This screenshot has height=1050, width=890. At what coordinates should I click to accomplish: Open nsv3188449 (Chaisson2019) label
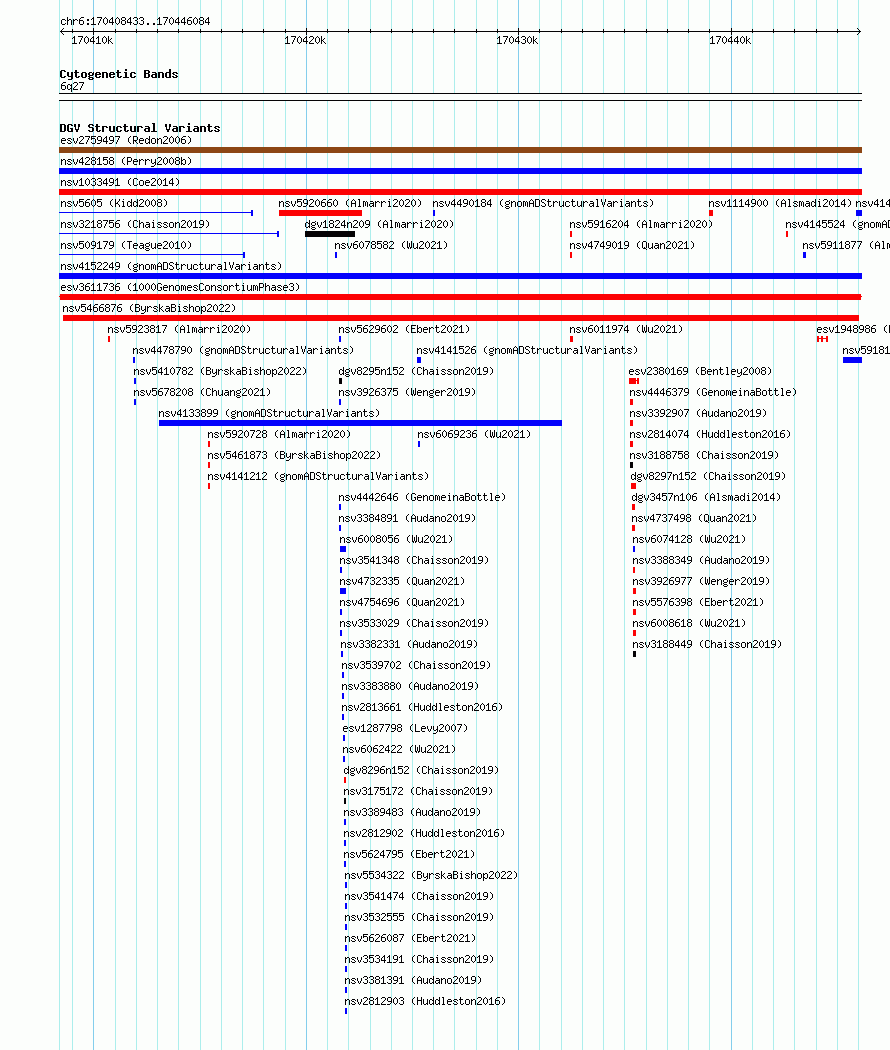click(707, 644)
